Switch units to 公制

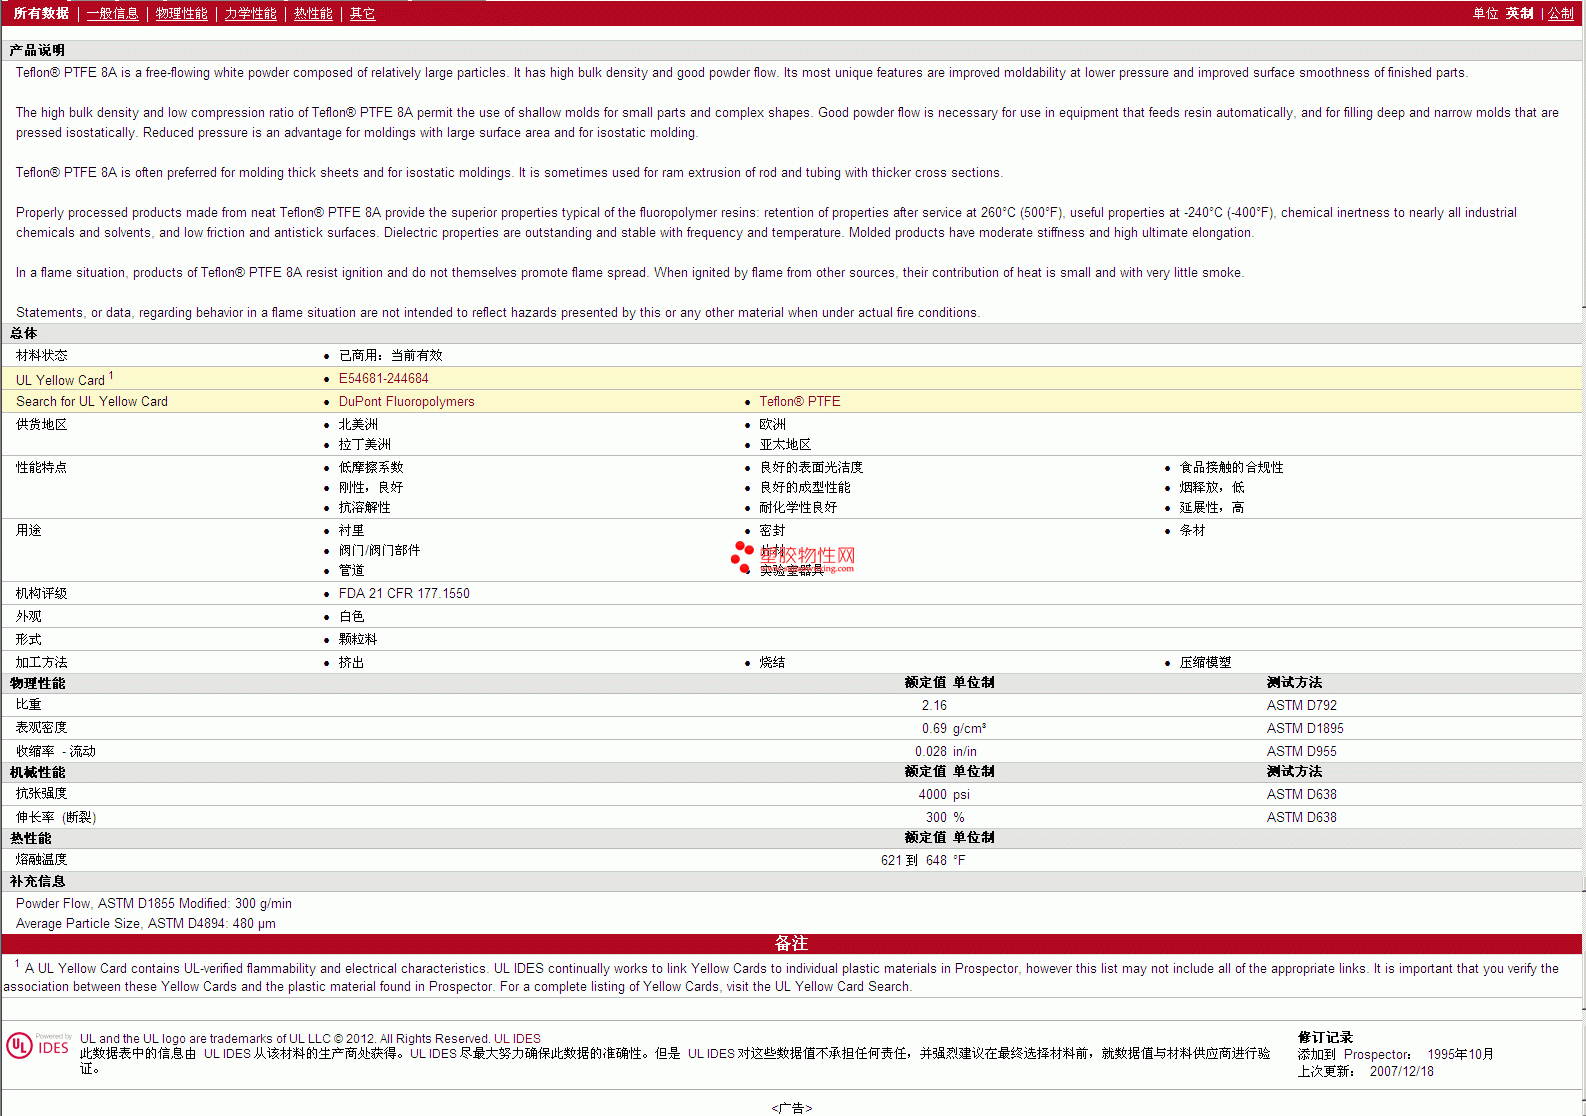pyautogui.click(x=1561, y=14)
